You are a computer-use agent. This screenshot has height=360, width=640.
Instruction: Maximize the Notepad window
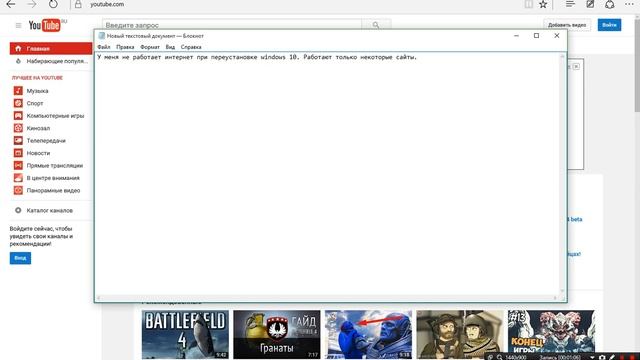[x=536, y=36]
